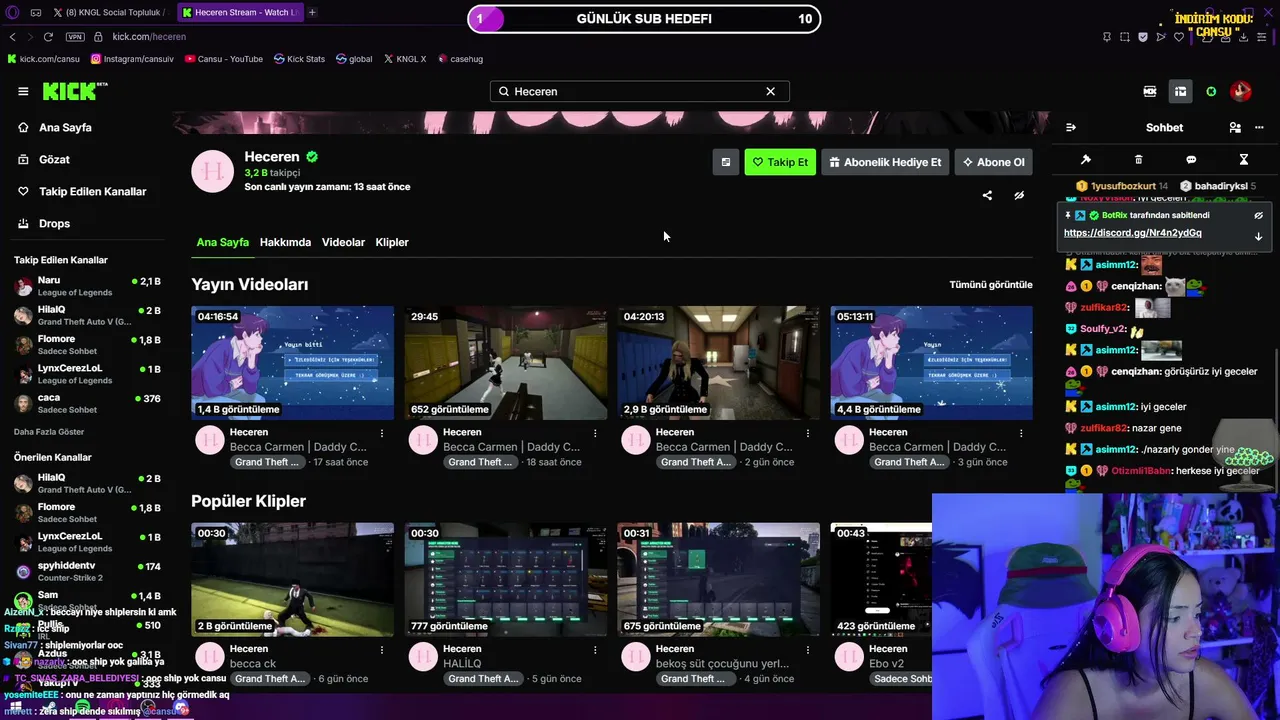The image size is (1280, 720).
Task: Open caca channel in followed list
Action: [87, 403]
